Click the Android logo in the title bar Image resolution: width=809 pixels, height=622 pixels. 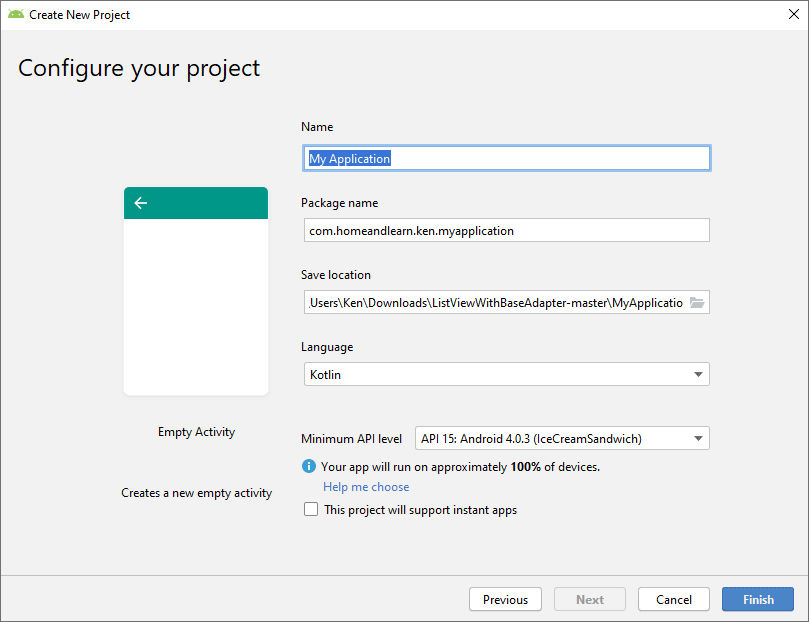coord(16,15)
